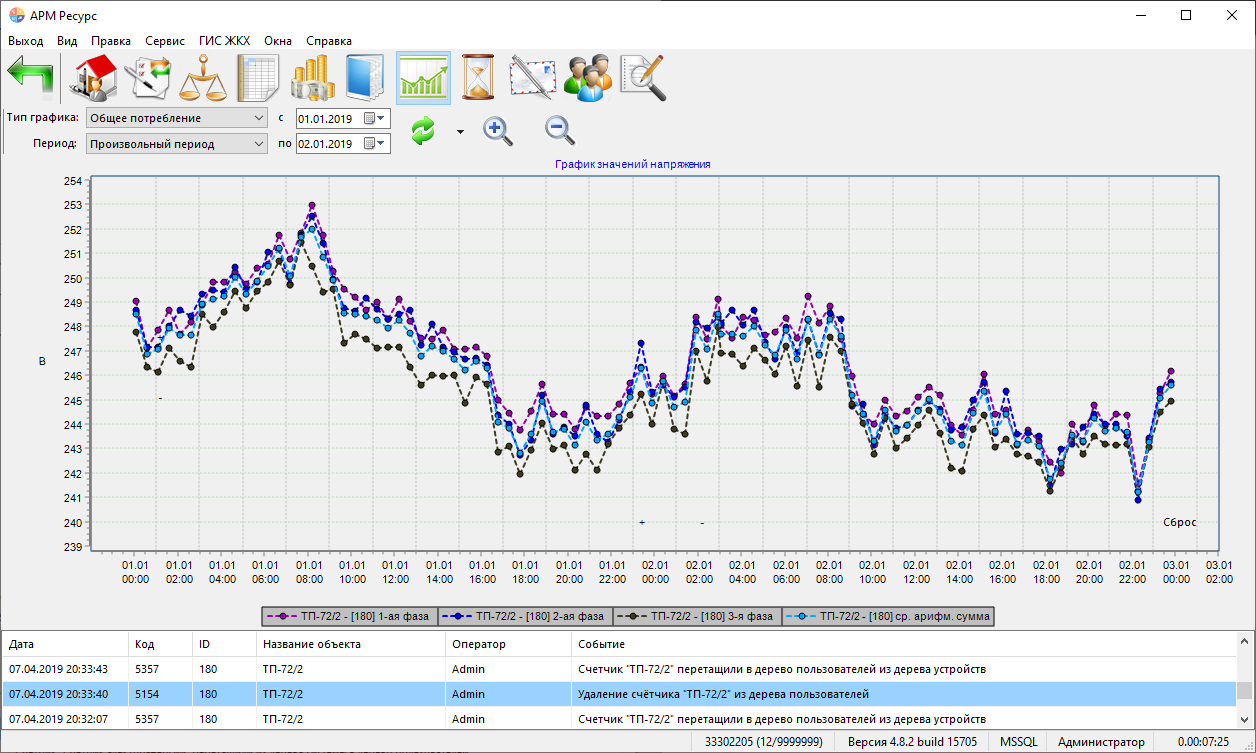Toggle the '3-я фаза' legend series

pyautogui.click(x=696, y=617)
